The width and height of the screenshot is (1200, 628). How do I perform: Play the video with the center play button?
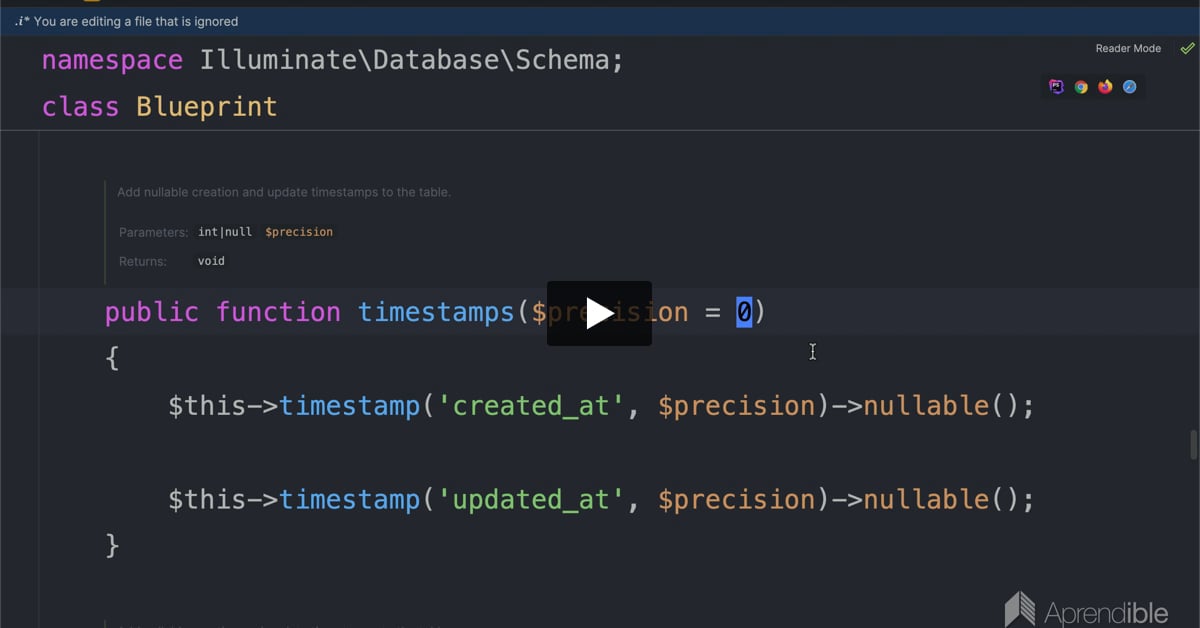599,313
